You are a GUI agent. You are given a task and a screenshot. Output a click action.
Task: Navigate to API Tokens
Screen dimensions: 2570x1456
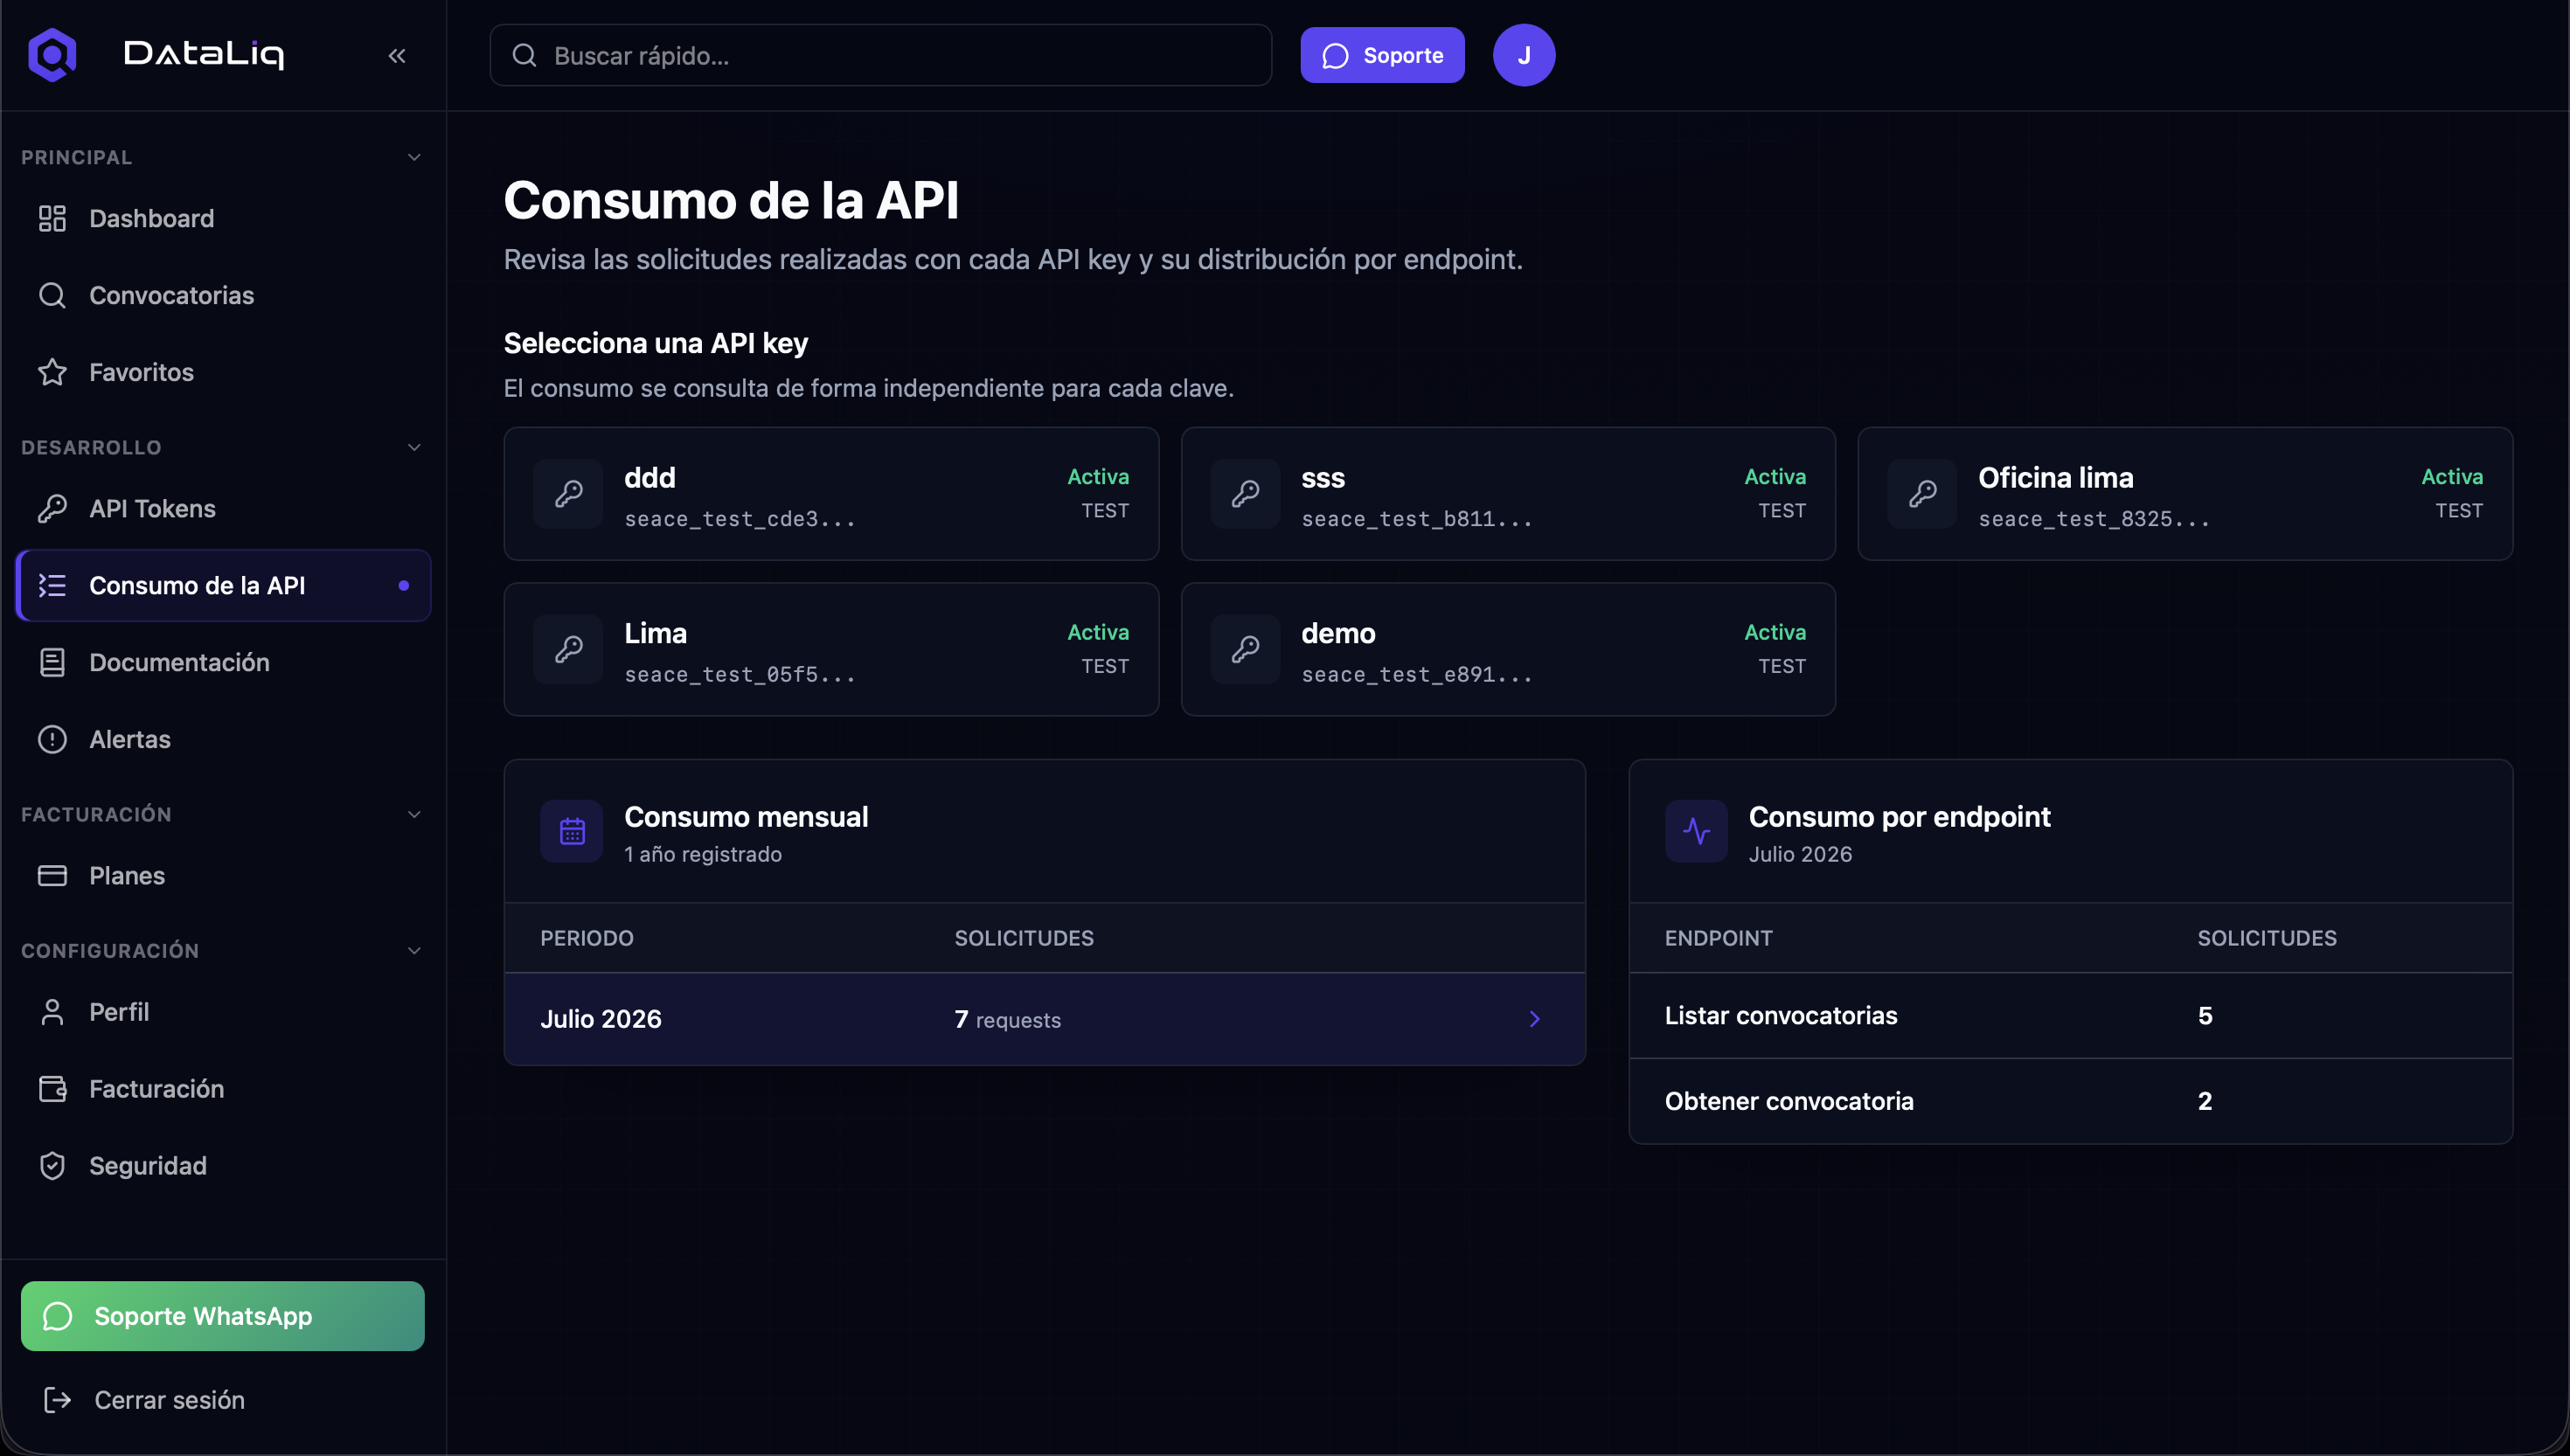(x=223, y=509)
